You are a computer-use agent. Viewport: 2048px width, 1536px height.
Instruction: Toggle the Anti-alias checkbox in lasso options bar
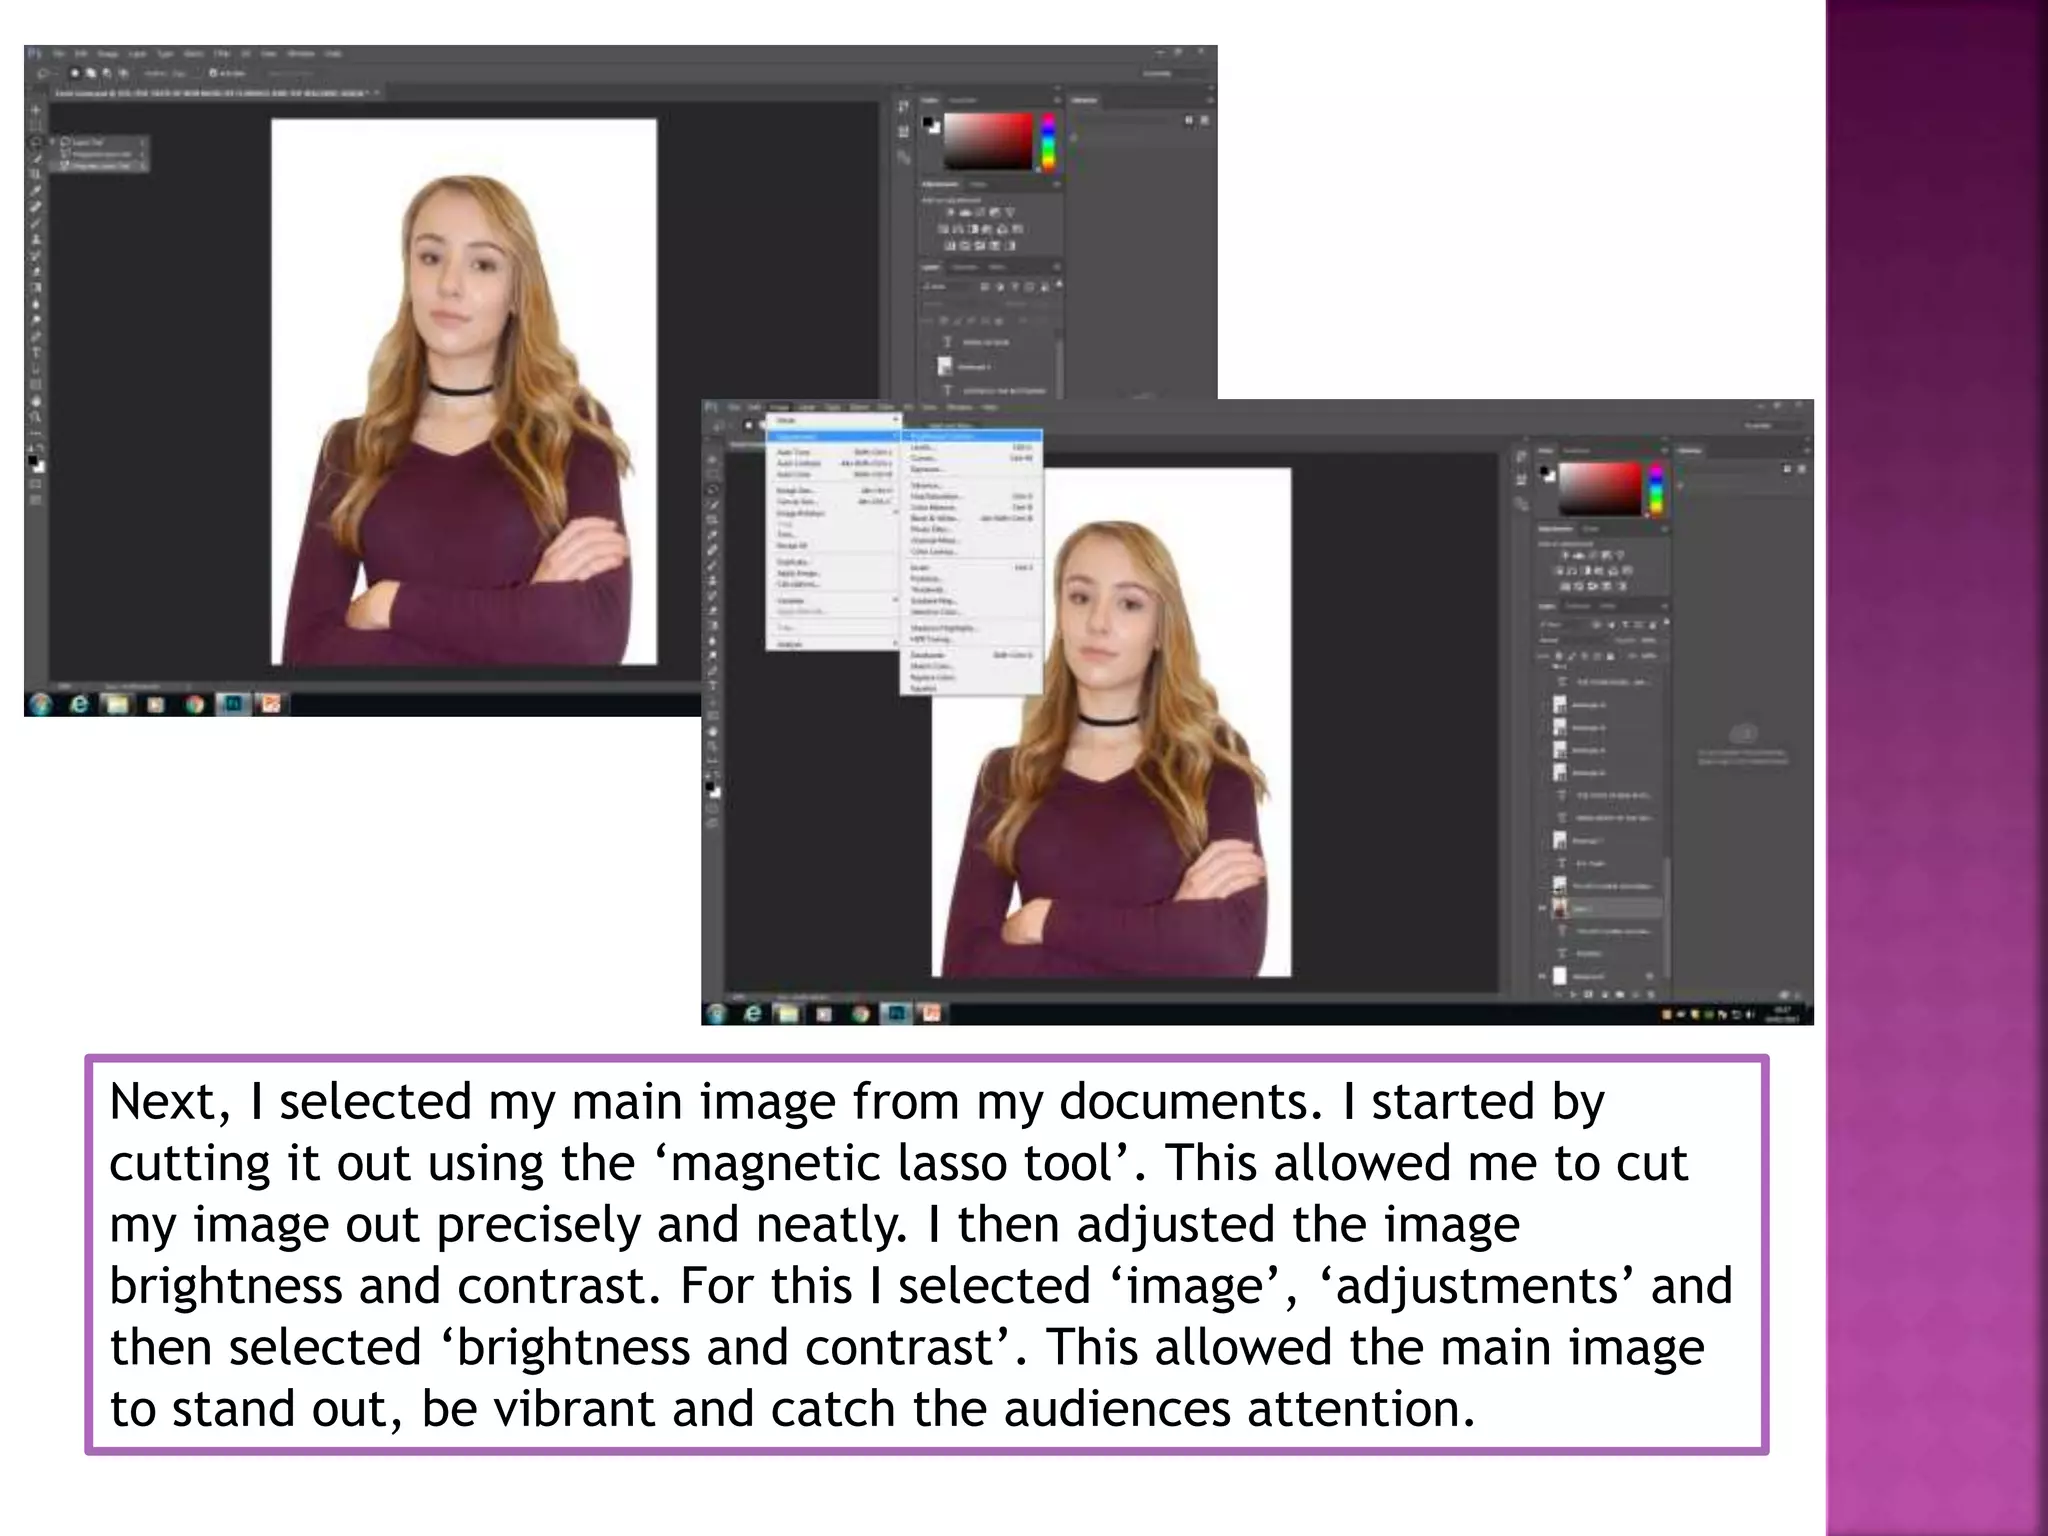point(213,73)
